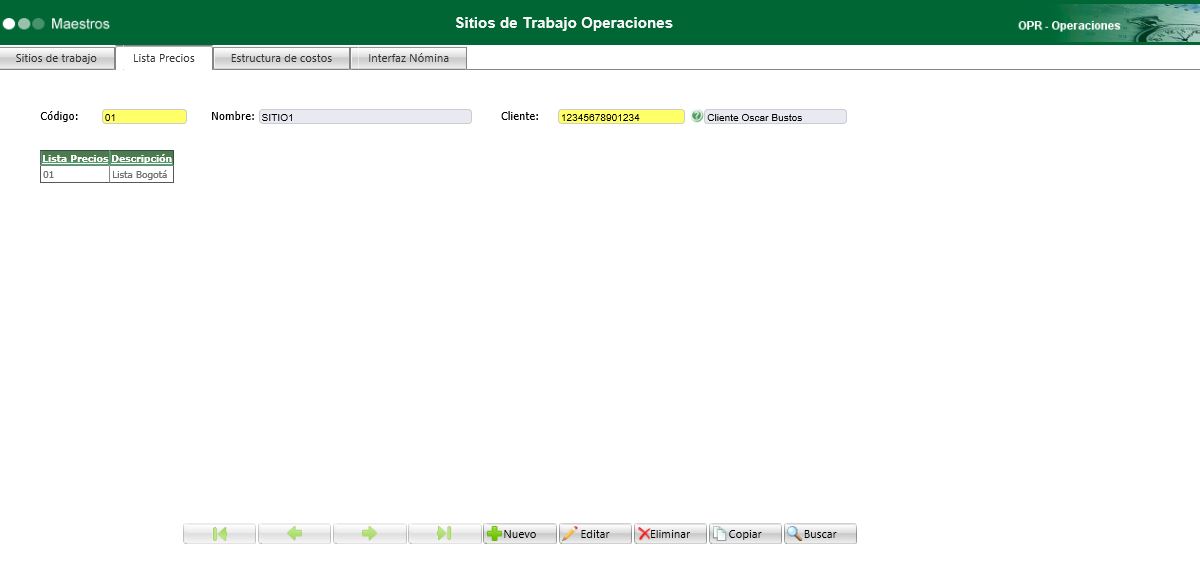Click the Buscar button
Image resolution: width=1200 pixels, height=580 pixels.
(820, 534)
